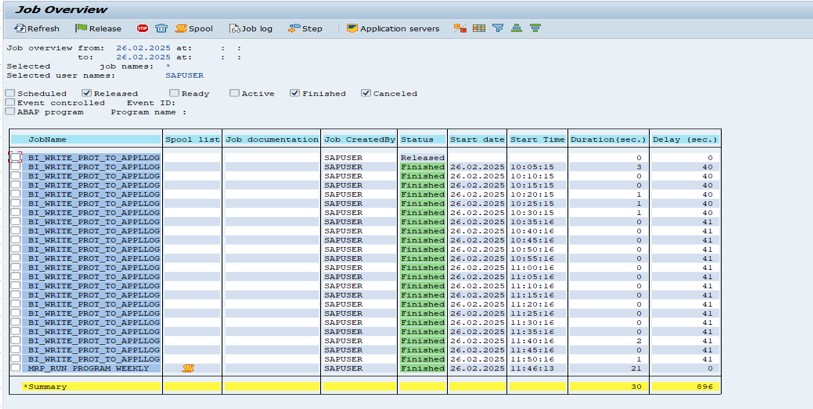Click the table grid layout icon
This screenshot has width=813, height=409.
[x=479, y=29]
